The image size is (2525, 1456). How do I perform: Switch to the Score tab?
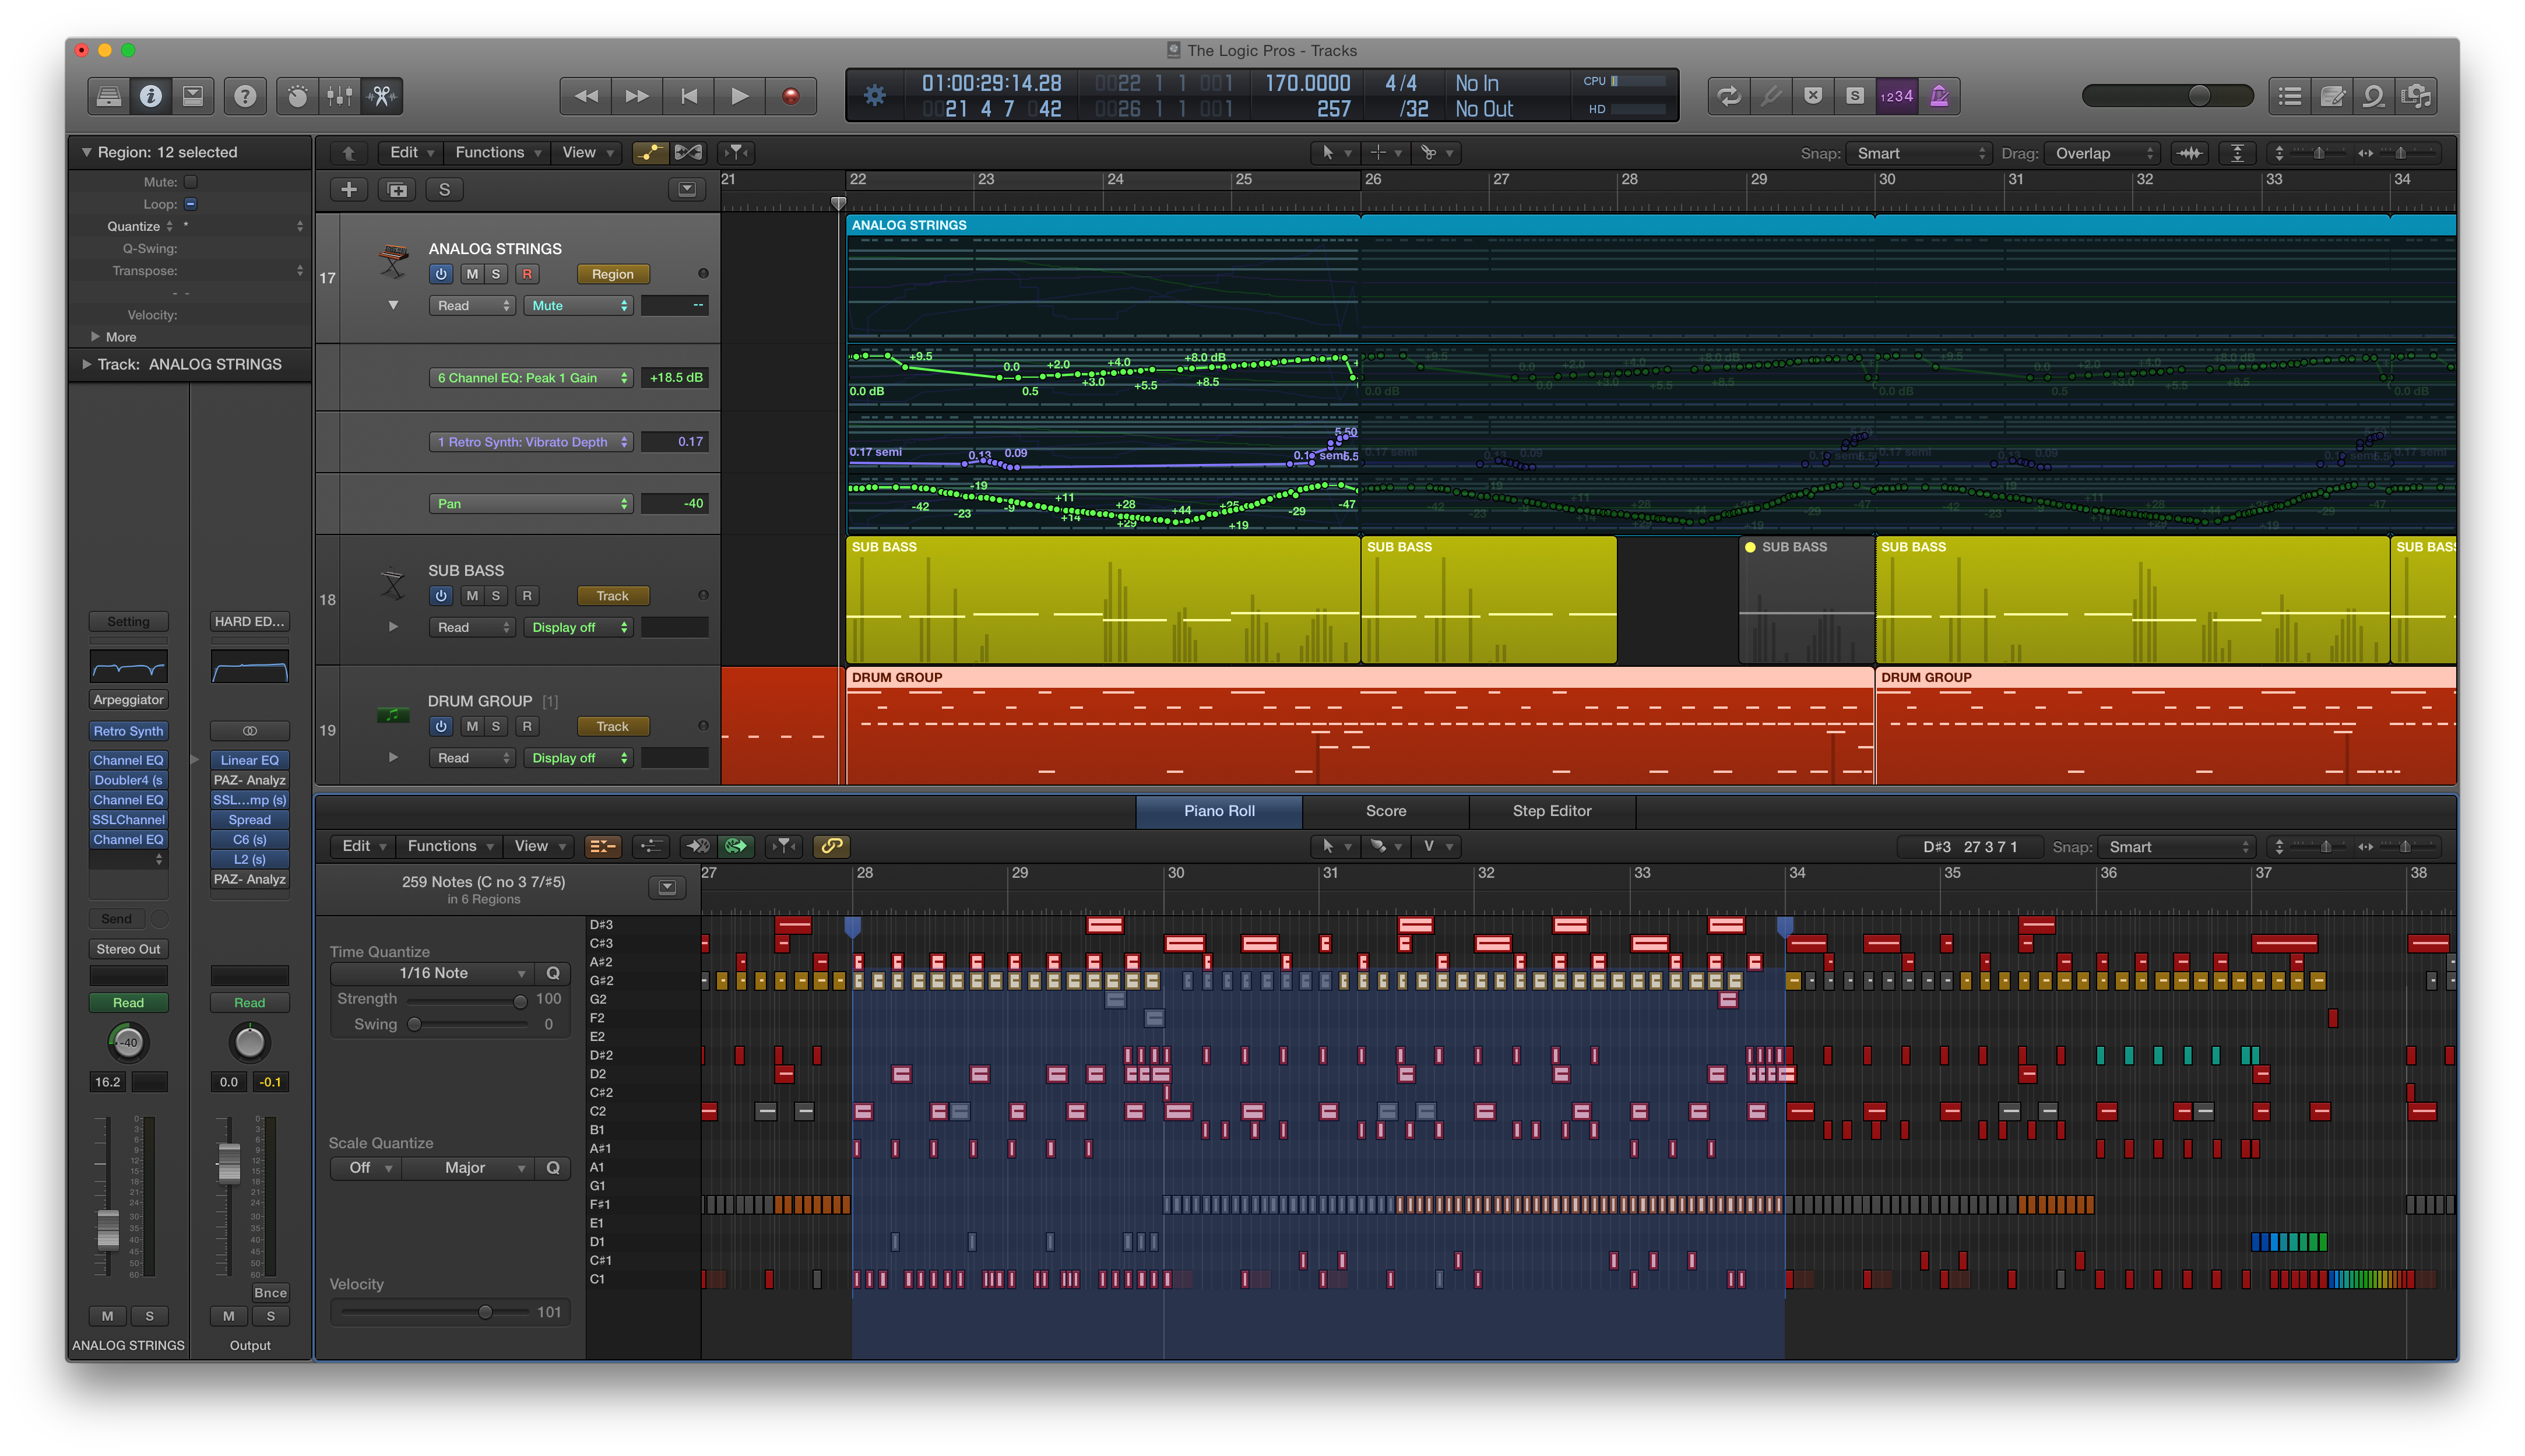1385,811
